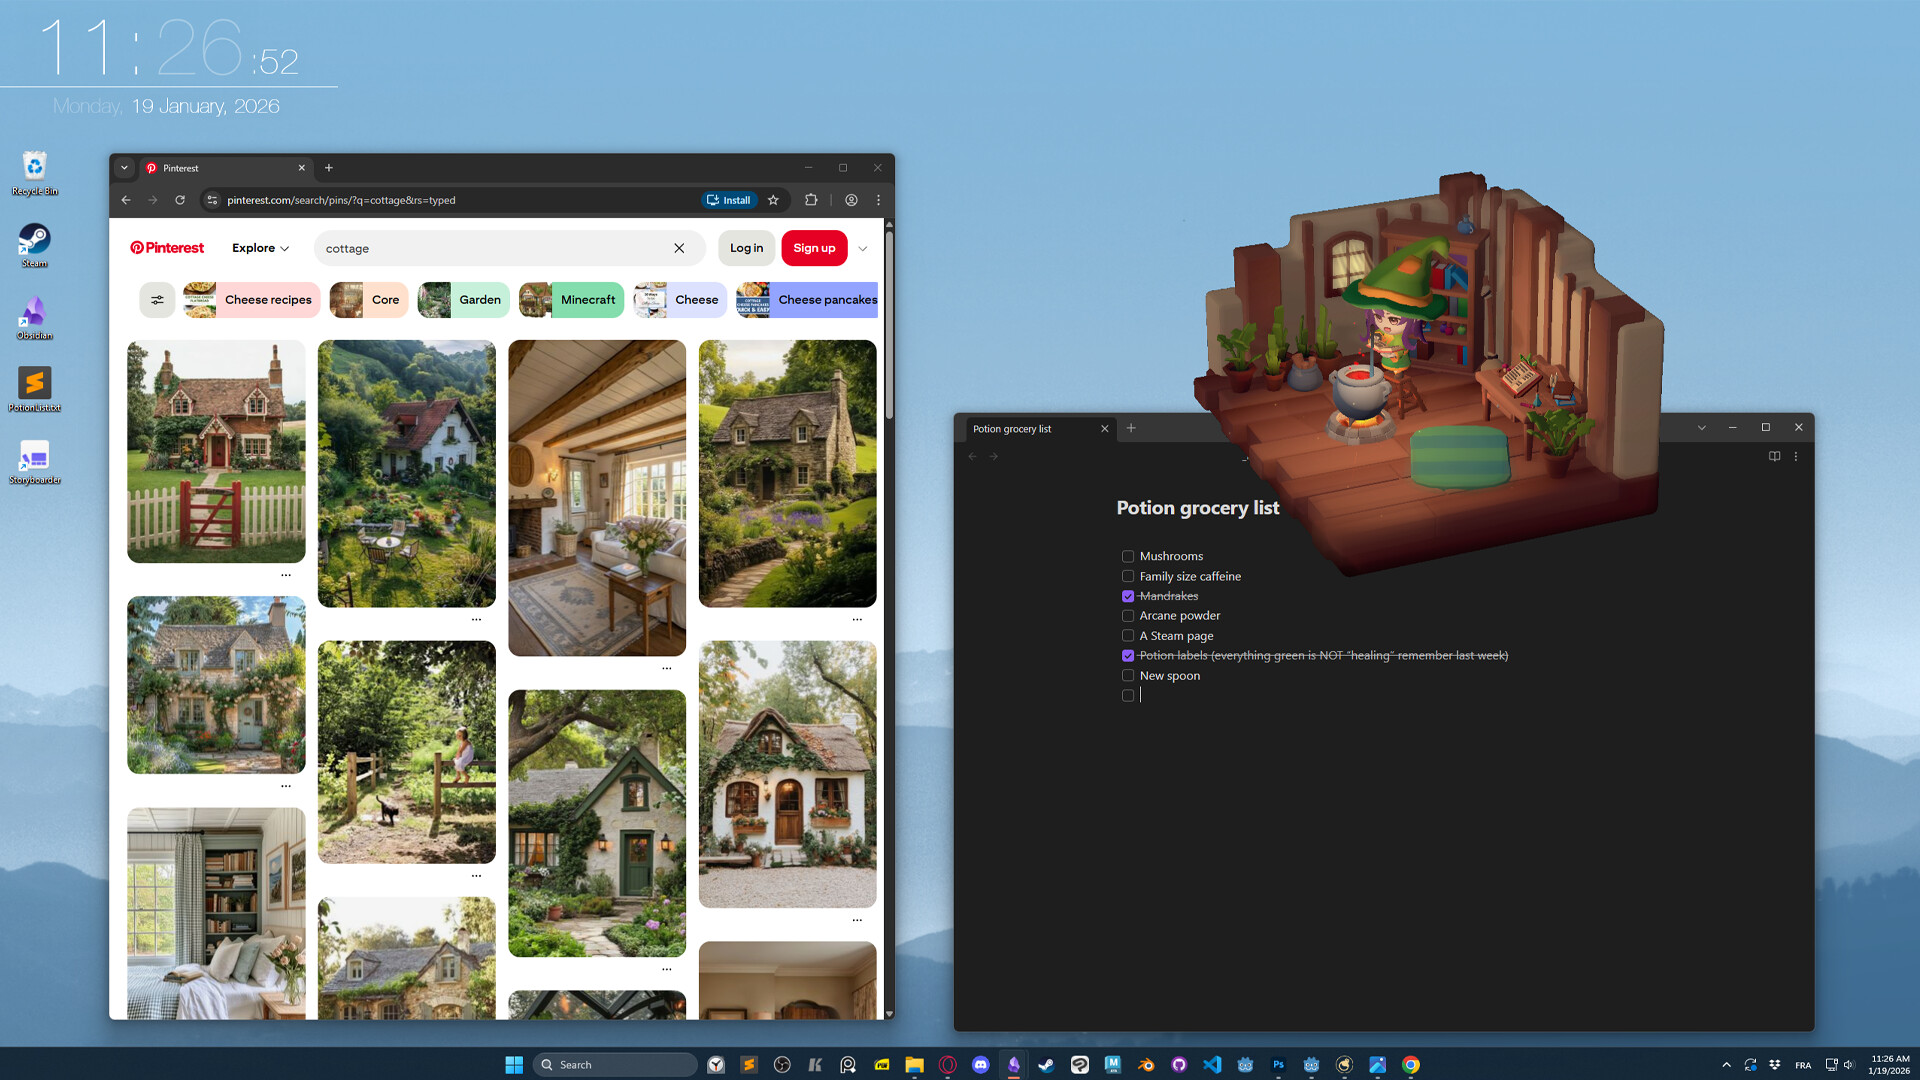Click the Log in button on Pinterest
The image size is (1920, 1080).
(745, 248)
